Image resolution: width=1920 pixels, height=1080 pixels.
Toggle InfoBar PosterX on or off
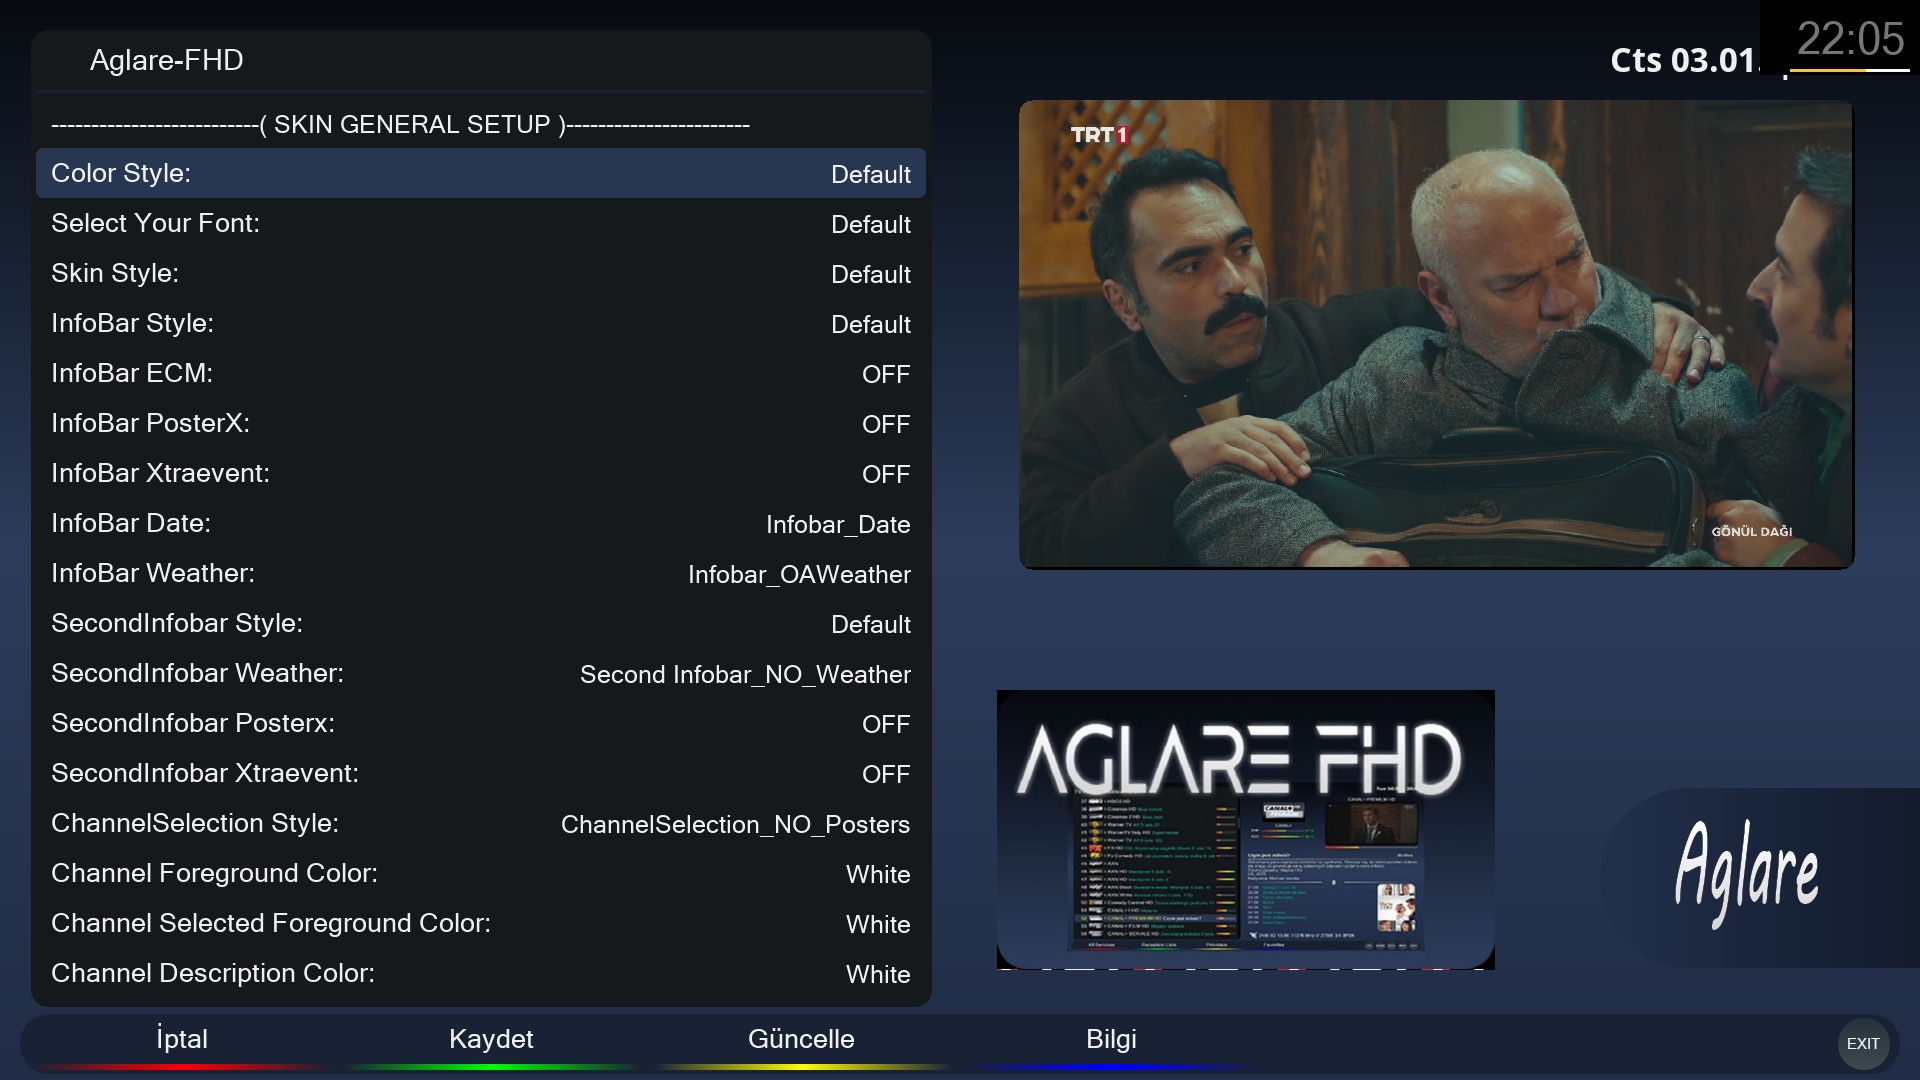pos(481,423)
